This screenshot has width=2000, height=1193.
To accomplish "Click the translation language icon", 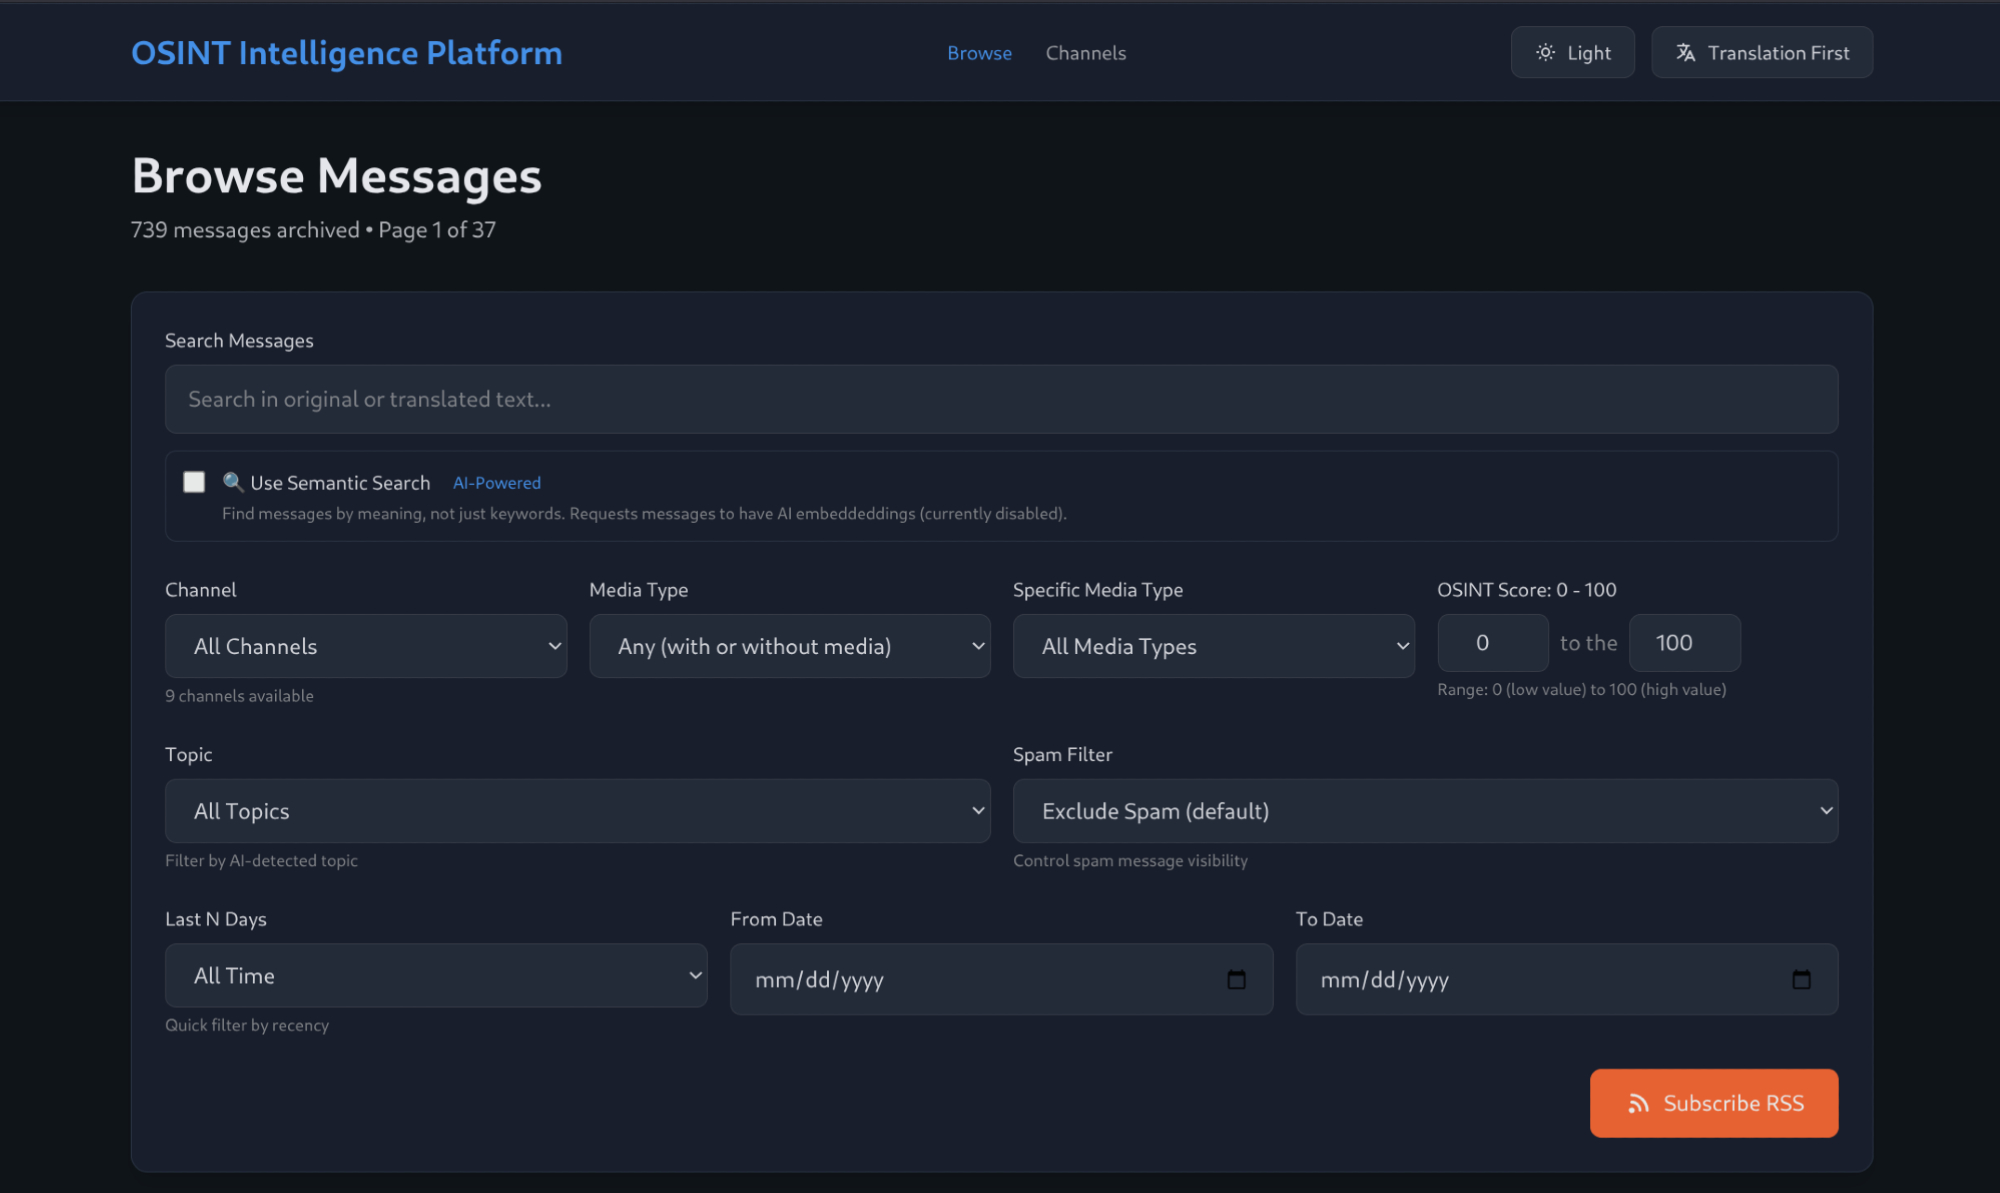I will (1686, 53).
